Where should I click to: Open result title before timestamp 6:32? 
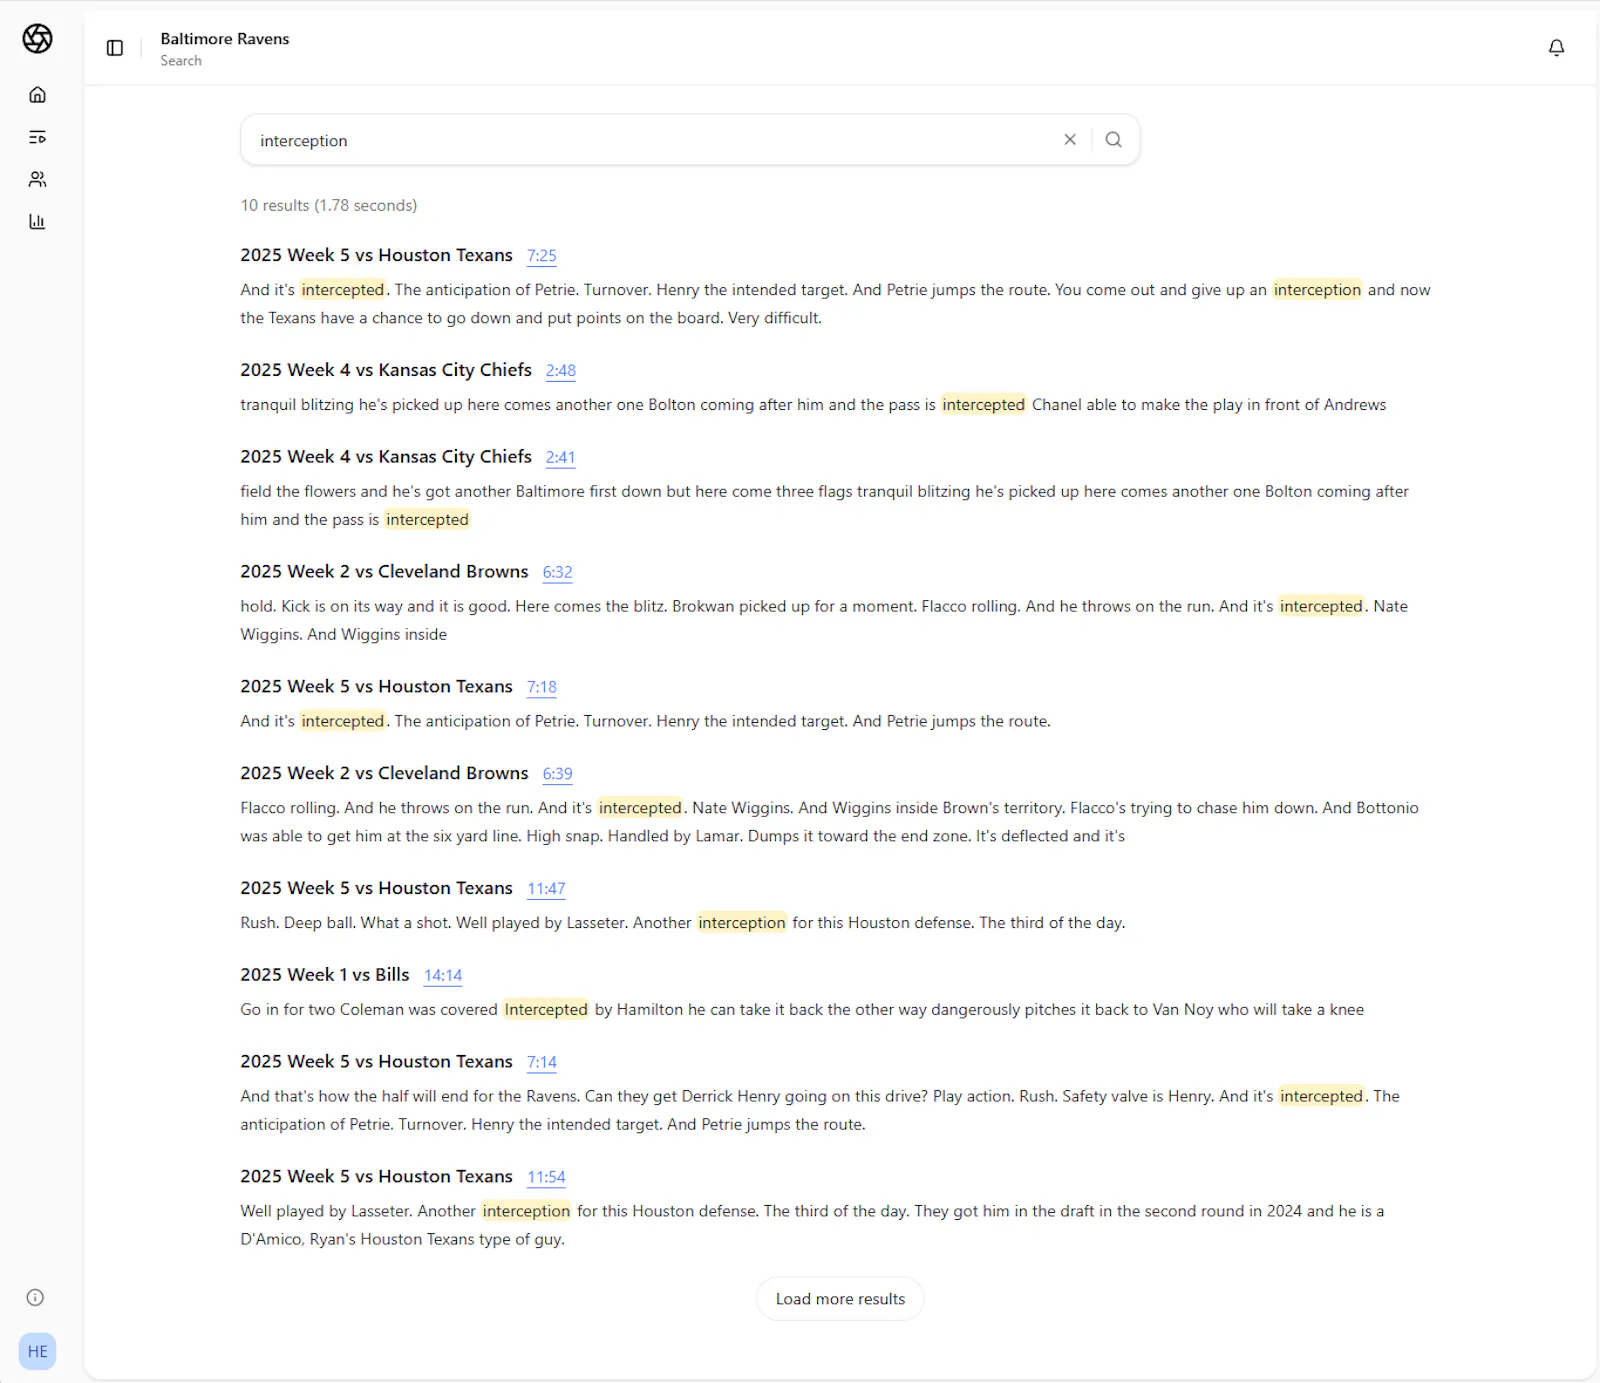pyautogui.click(x=384, y=572)
